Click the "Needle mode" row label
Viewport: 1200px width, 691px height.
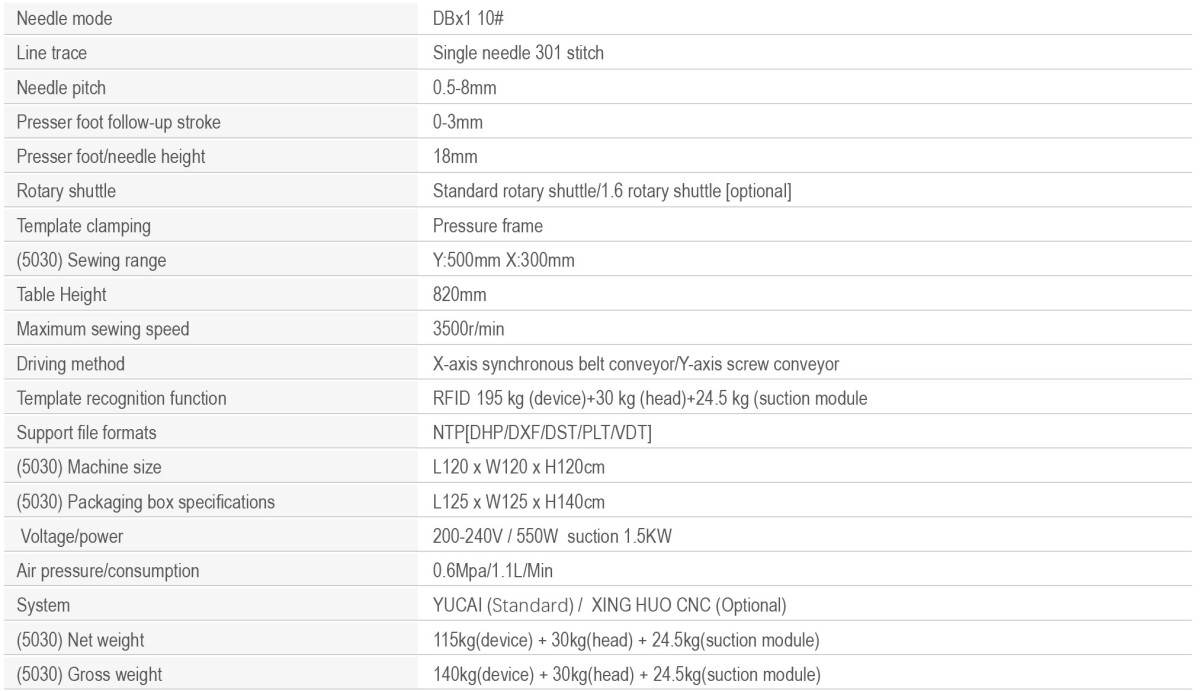pos(62,18)
